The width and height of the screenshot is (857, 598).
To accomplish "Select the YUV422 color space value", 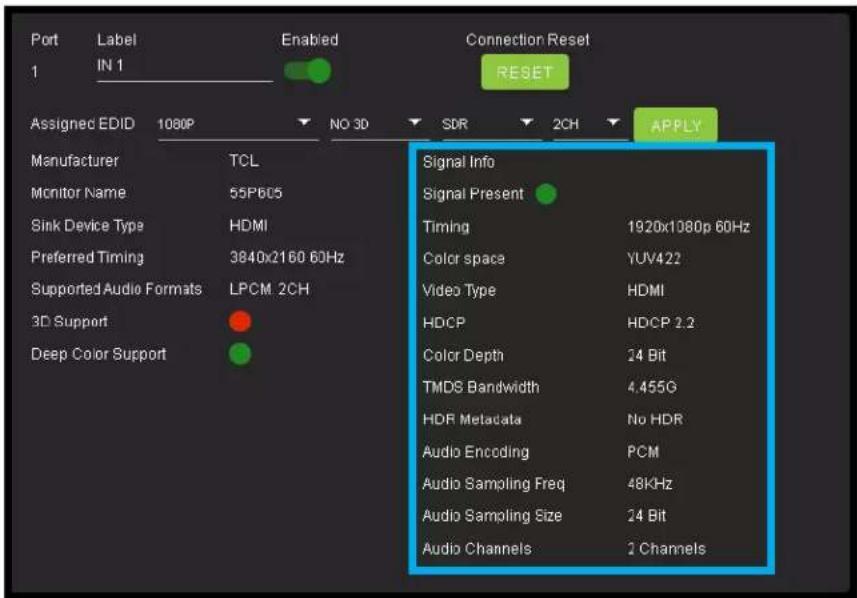I will click(x=654, y=259).
